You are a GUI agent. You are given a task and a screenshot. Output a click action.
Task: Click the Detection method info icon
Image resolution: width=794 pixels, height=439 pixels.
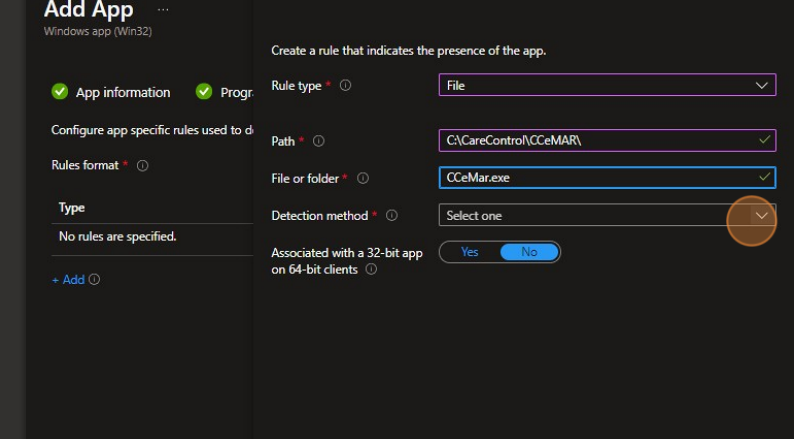pyautogui.click(x=391, y=216)
